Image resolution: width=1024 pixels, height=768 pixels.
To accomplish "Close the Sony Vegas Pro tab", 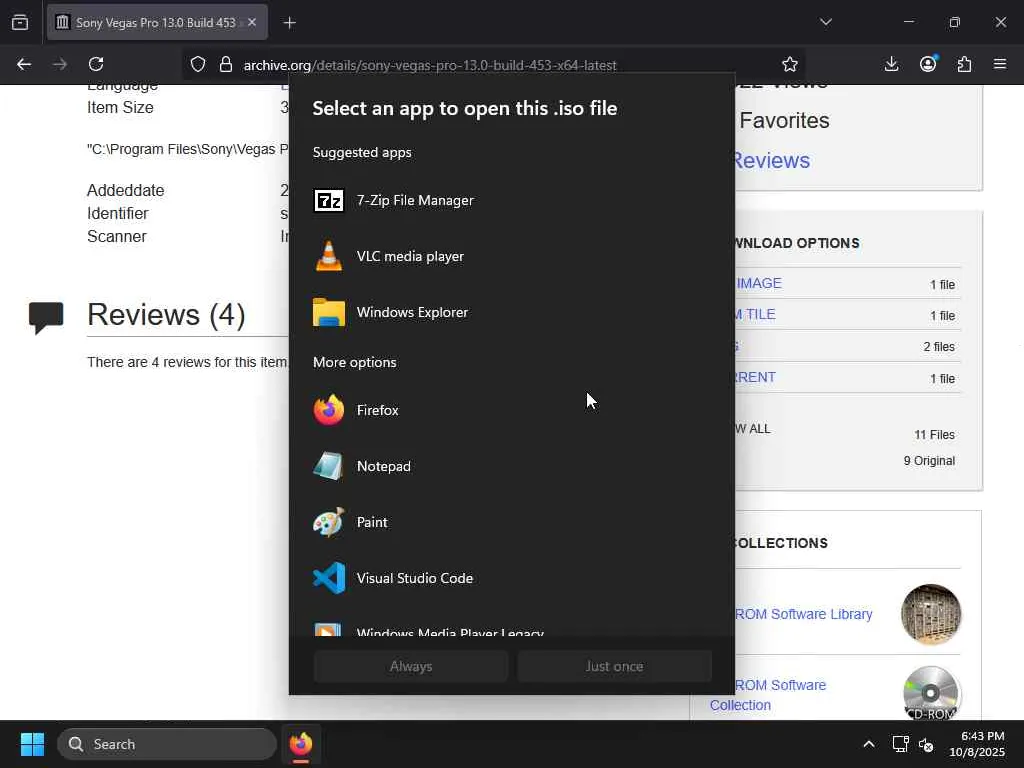I will 251,22.
